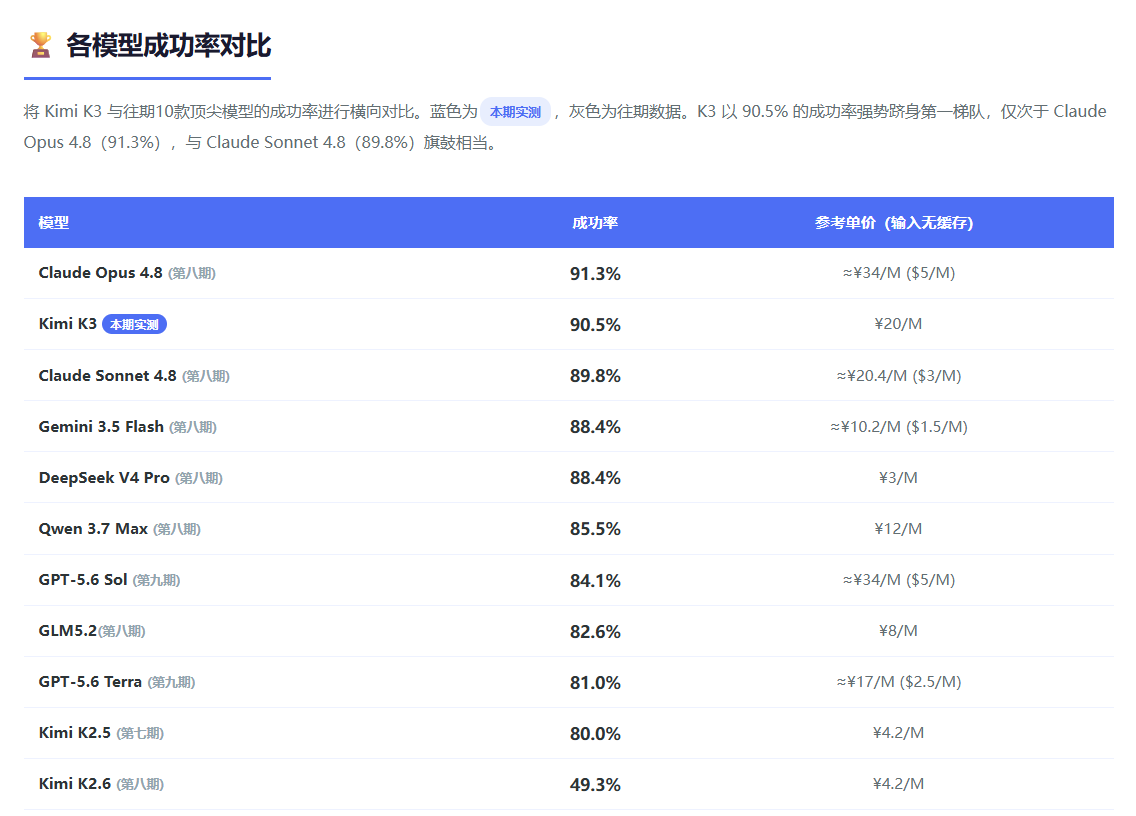This screenshot has height=816, width=1136.
Task: Click the trophy icon beside the heading
Action: (x=41, y=45)
